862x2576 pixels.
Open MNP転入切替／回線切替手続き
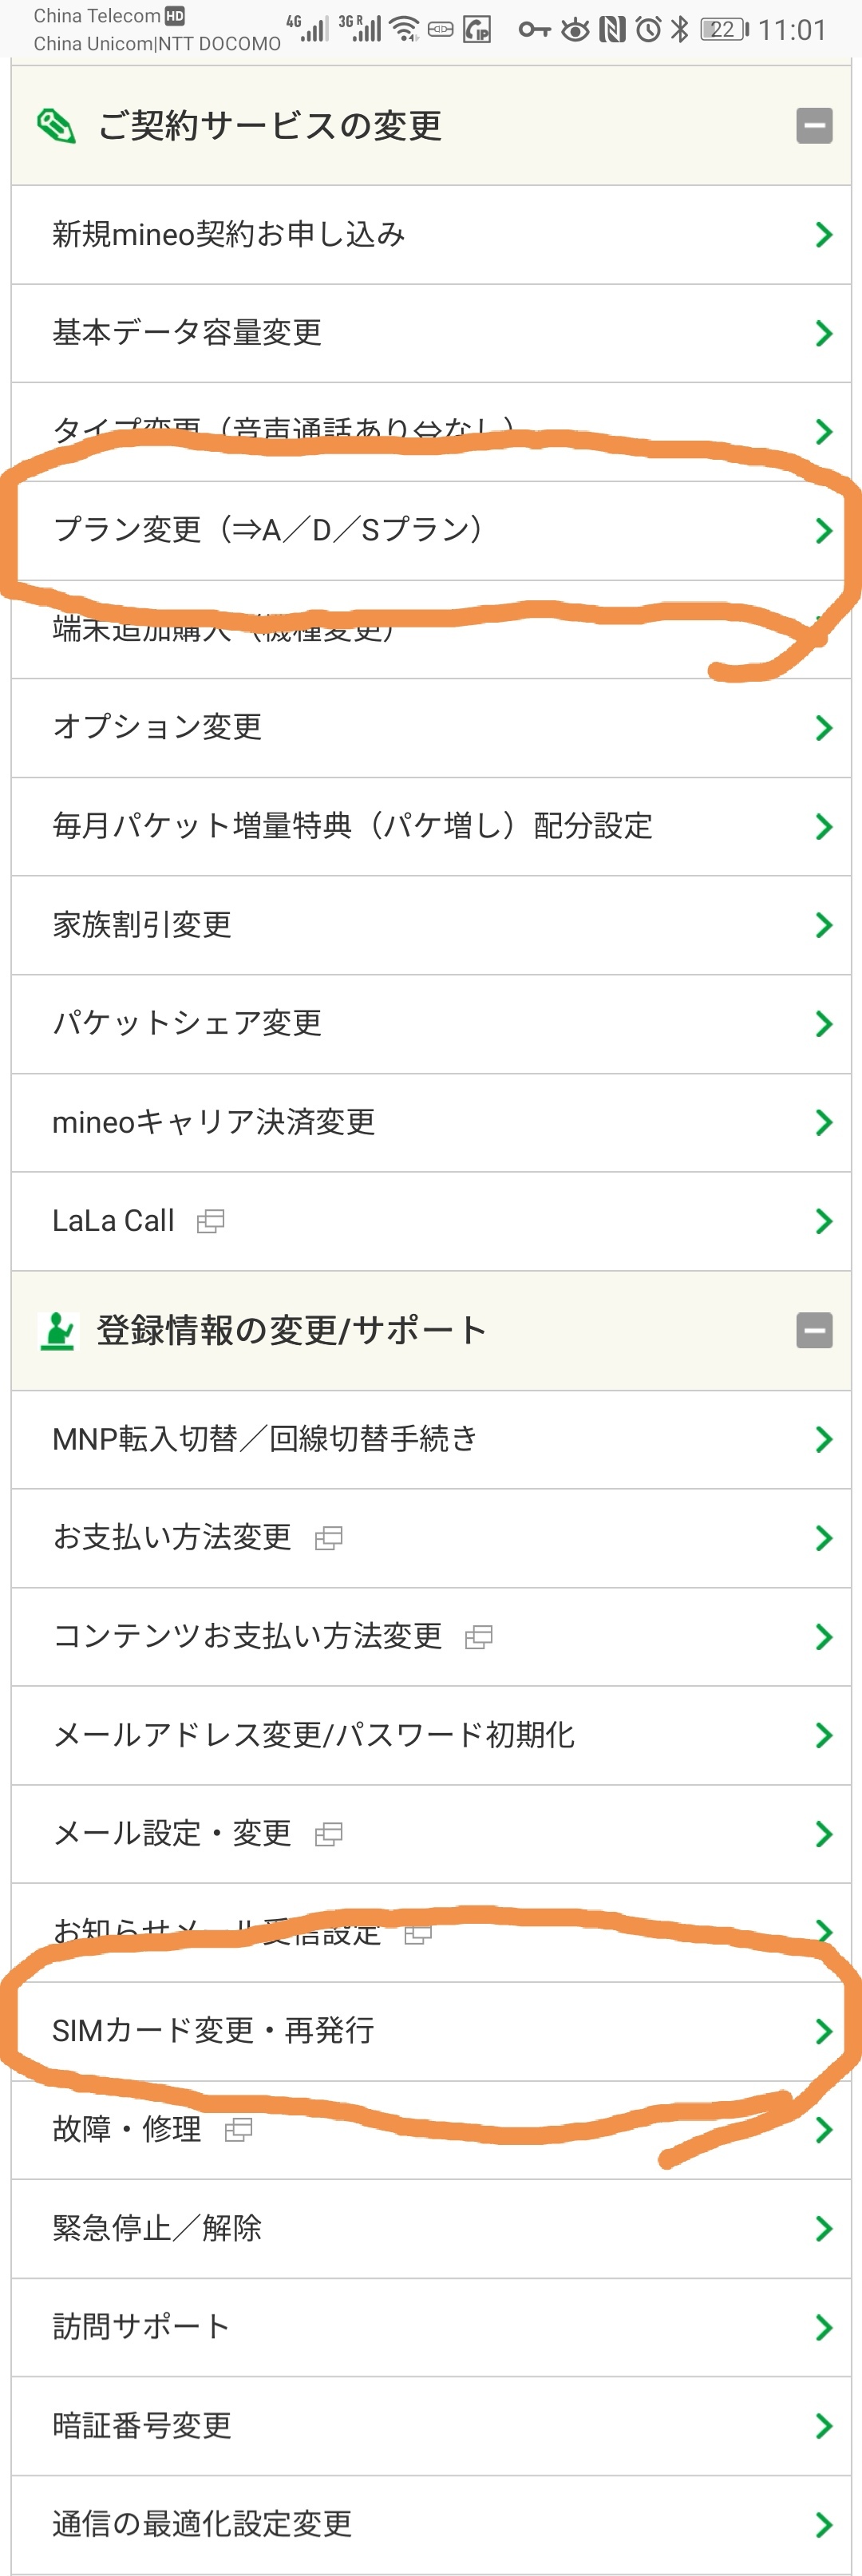(x=264, y=1439)
